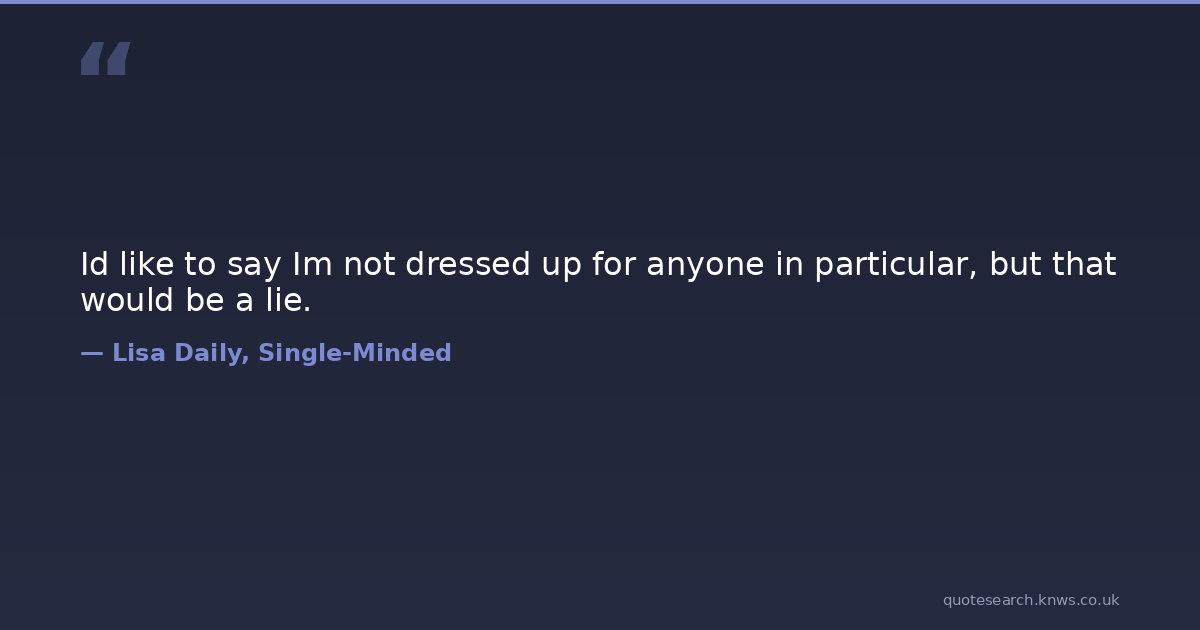Click the word "say" in the quote
The width and height of the screenshot is (1200, 630).
(x=254, y=265)
